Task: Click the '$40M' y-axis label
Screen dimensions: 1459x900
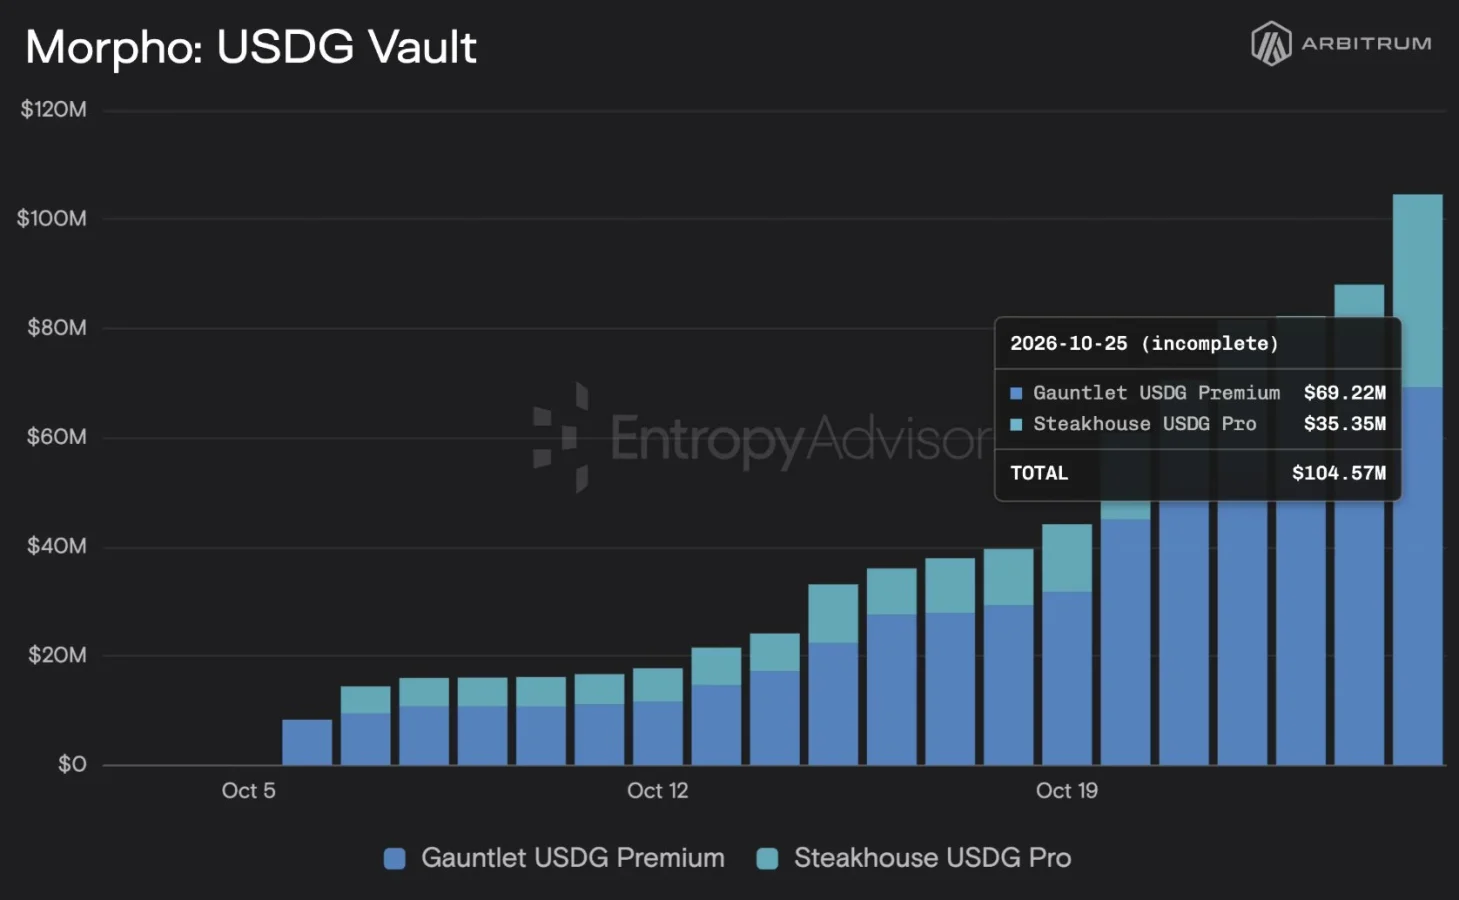Action: pyautogui.click(x=57, y=546)
